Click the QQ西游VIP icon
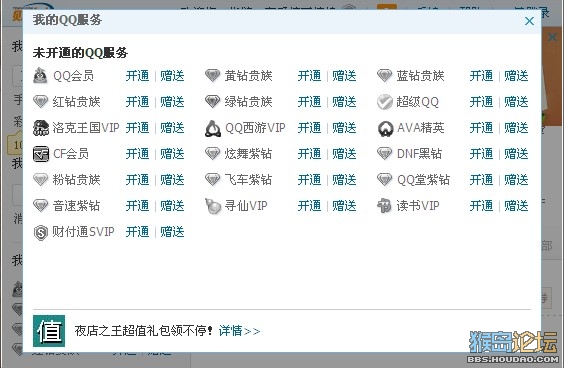Image resolution: width=564 pixels, height=368 pixels. pos(213,128)
